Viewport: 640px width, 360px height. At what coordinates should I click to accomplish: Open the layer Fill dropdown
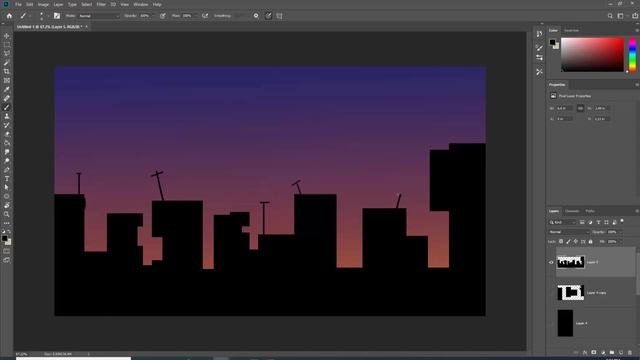point(621,242)
